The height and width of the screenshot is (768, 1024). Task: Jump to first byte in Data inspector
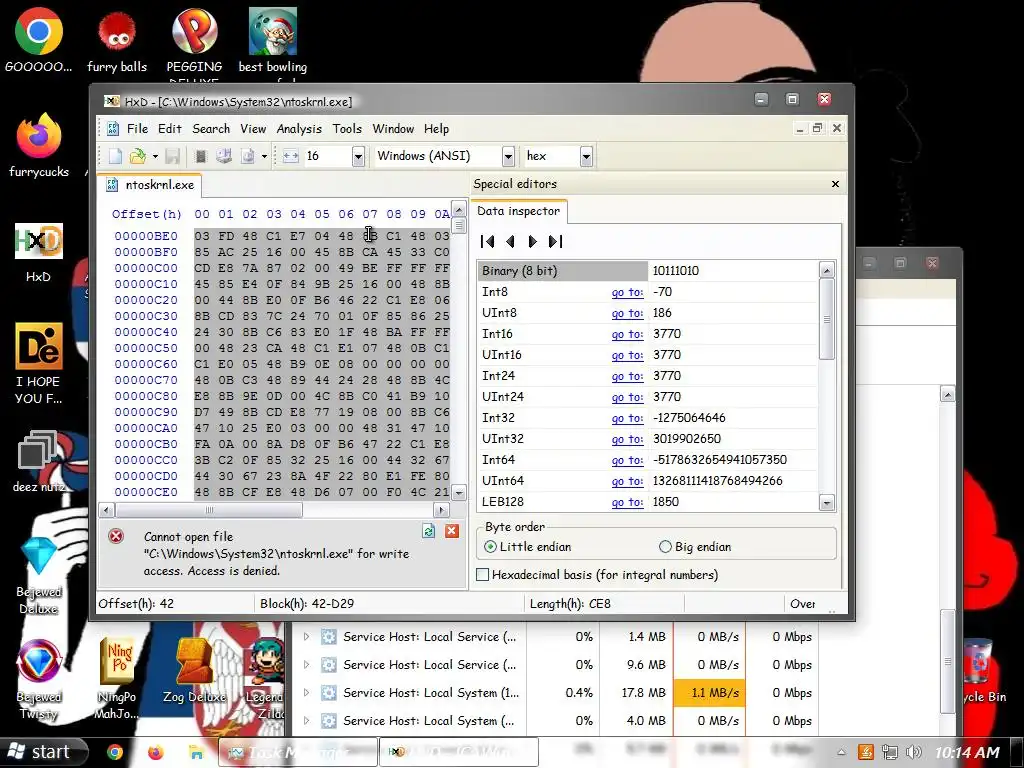pos(487,242)
